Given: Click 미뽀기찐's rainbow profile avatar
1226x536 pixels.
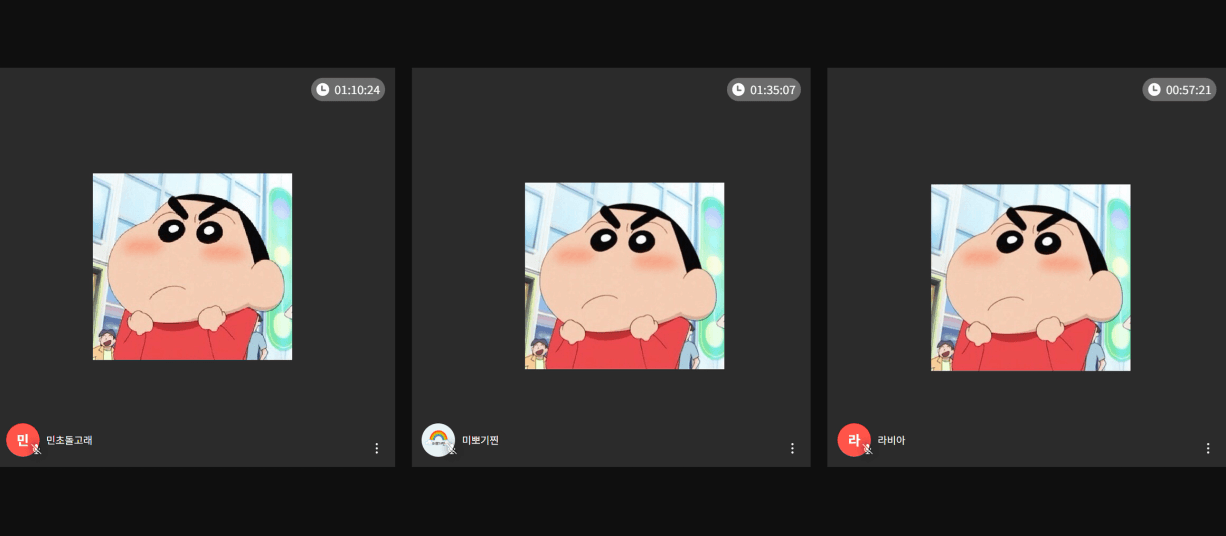Looking at the screenshot, I should click(438, 440).
